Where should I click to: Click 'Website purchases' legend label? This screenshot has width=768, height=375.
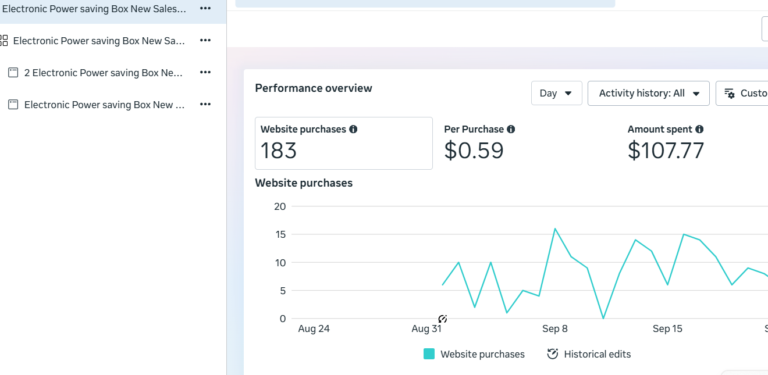pos(482,354)
